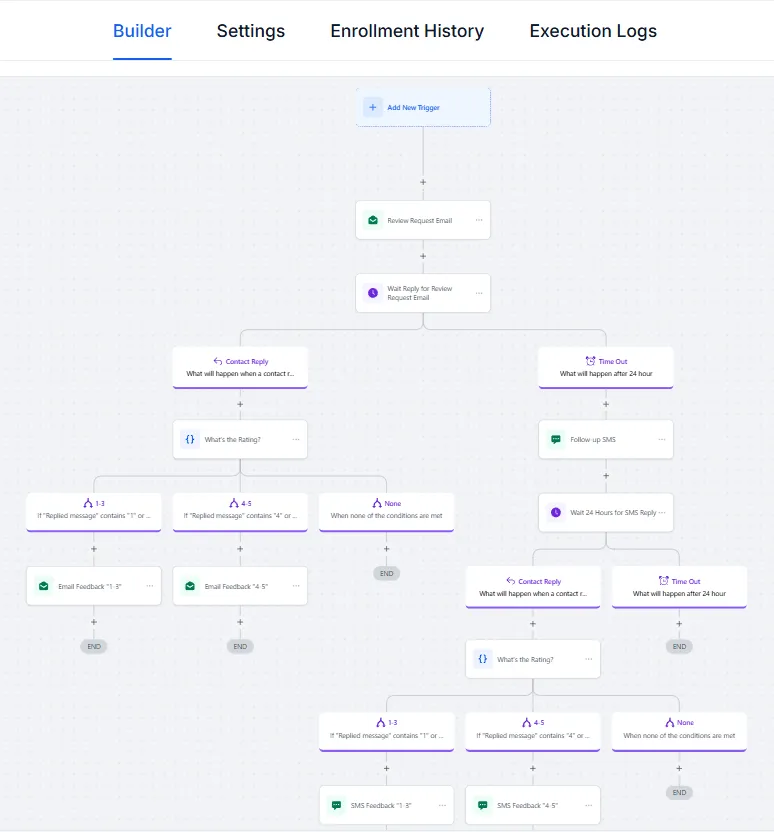Click the plus icon in Add New Trigger

372,107
